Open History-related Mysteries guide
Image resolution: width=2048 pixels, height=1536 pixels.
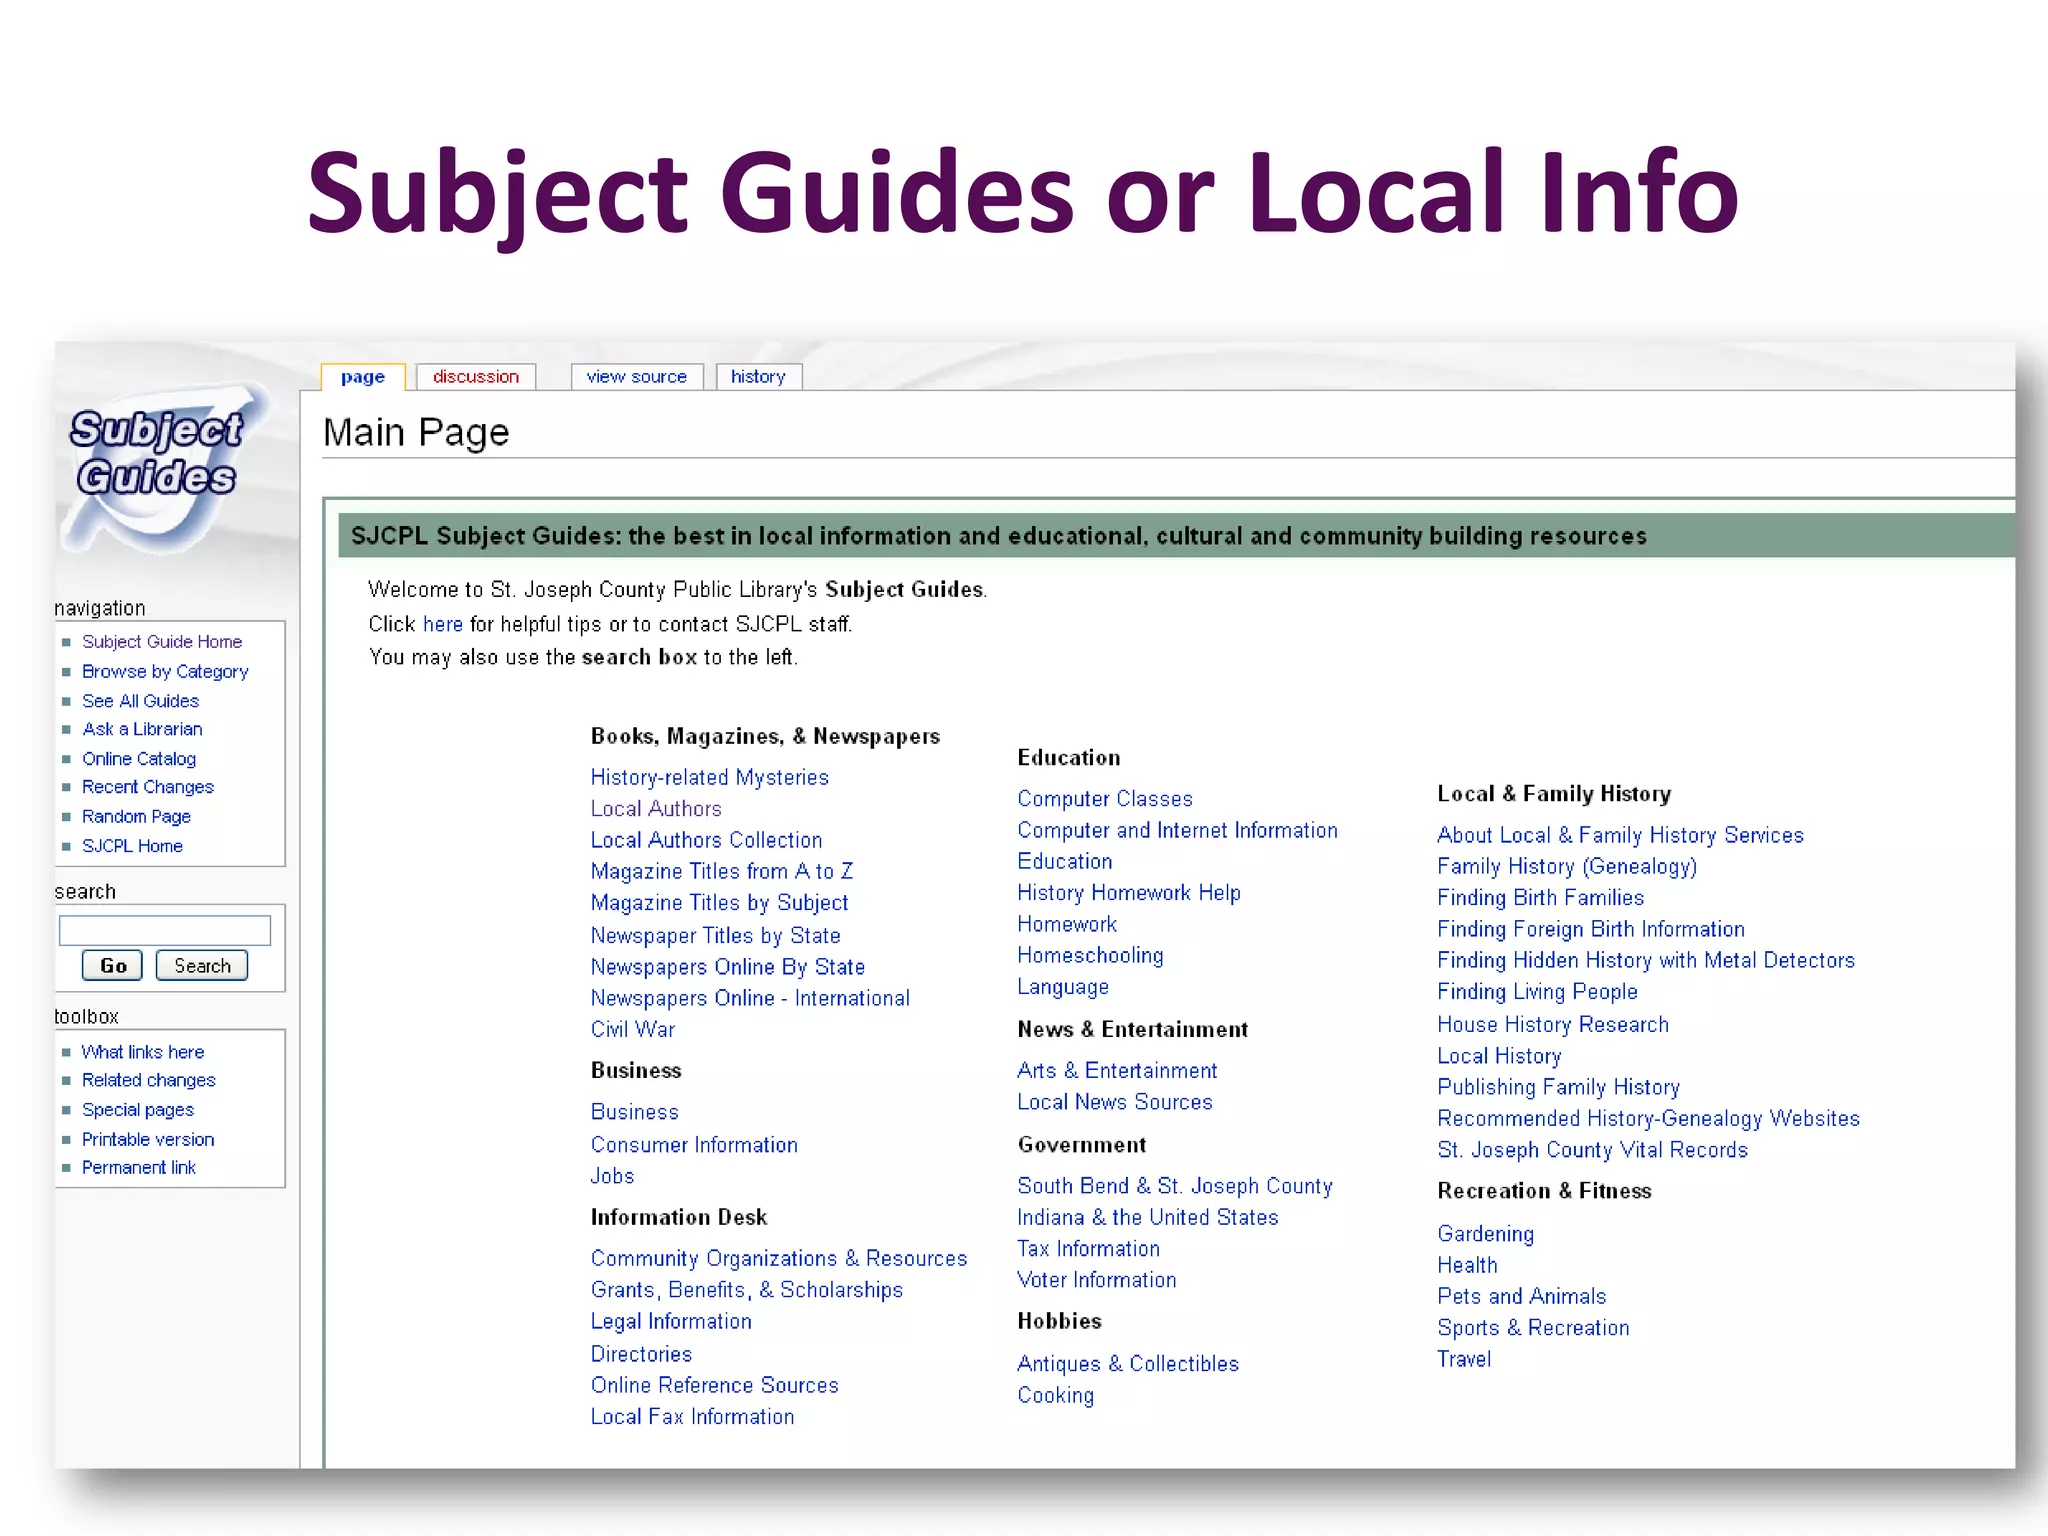click(x=709, y=777)
